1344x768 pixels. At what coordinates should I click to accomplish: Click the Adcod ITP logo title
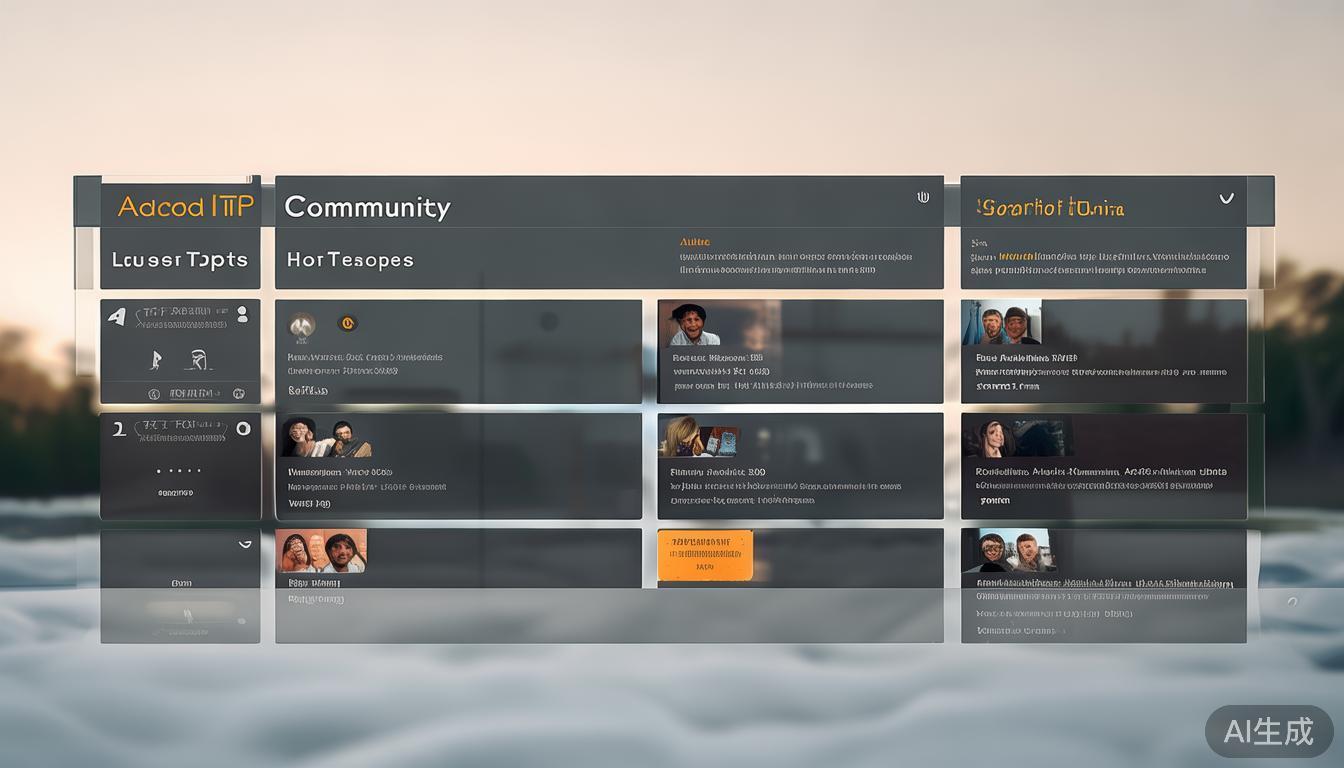[185, 207]
